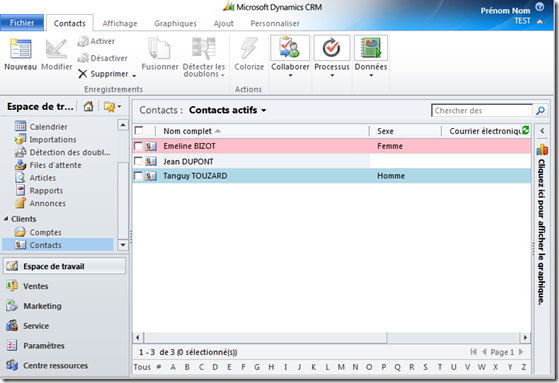Open the Tanguy TOUZARD contact

(195, 176)
